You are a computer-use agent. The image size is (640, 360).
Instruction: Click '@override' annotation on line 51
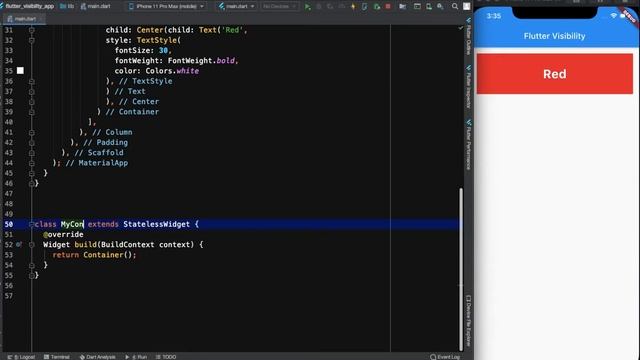click(x=63, y=234)
